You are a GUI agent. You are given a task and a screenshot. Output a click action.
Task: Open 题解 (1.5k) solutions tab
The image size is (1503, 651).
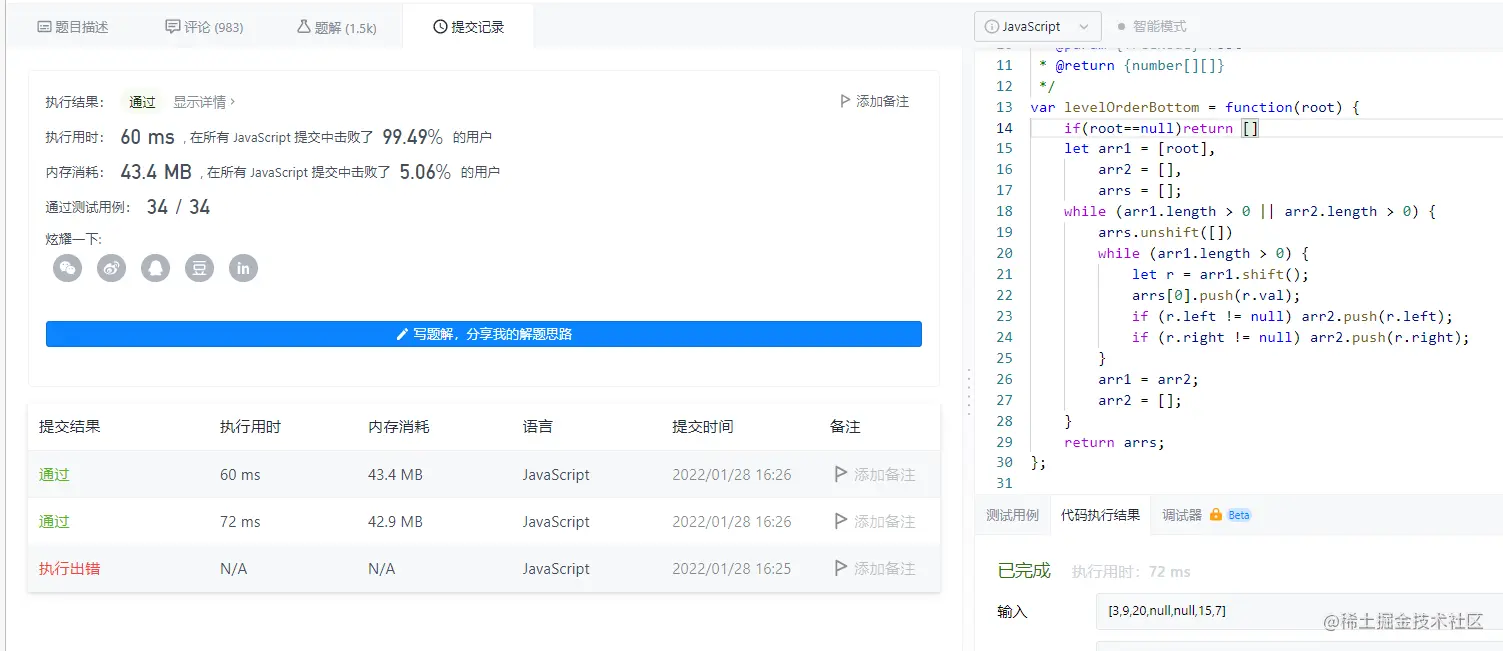click(337, 27)
